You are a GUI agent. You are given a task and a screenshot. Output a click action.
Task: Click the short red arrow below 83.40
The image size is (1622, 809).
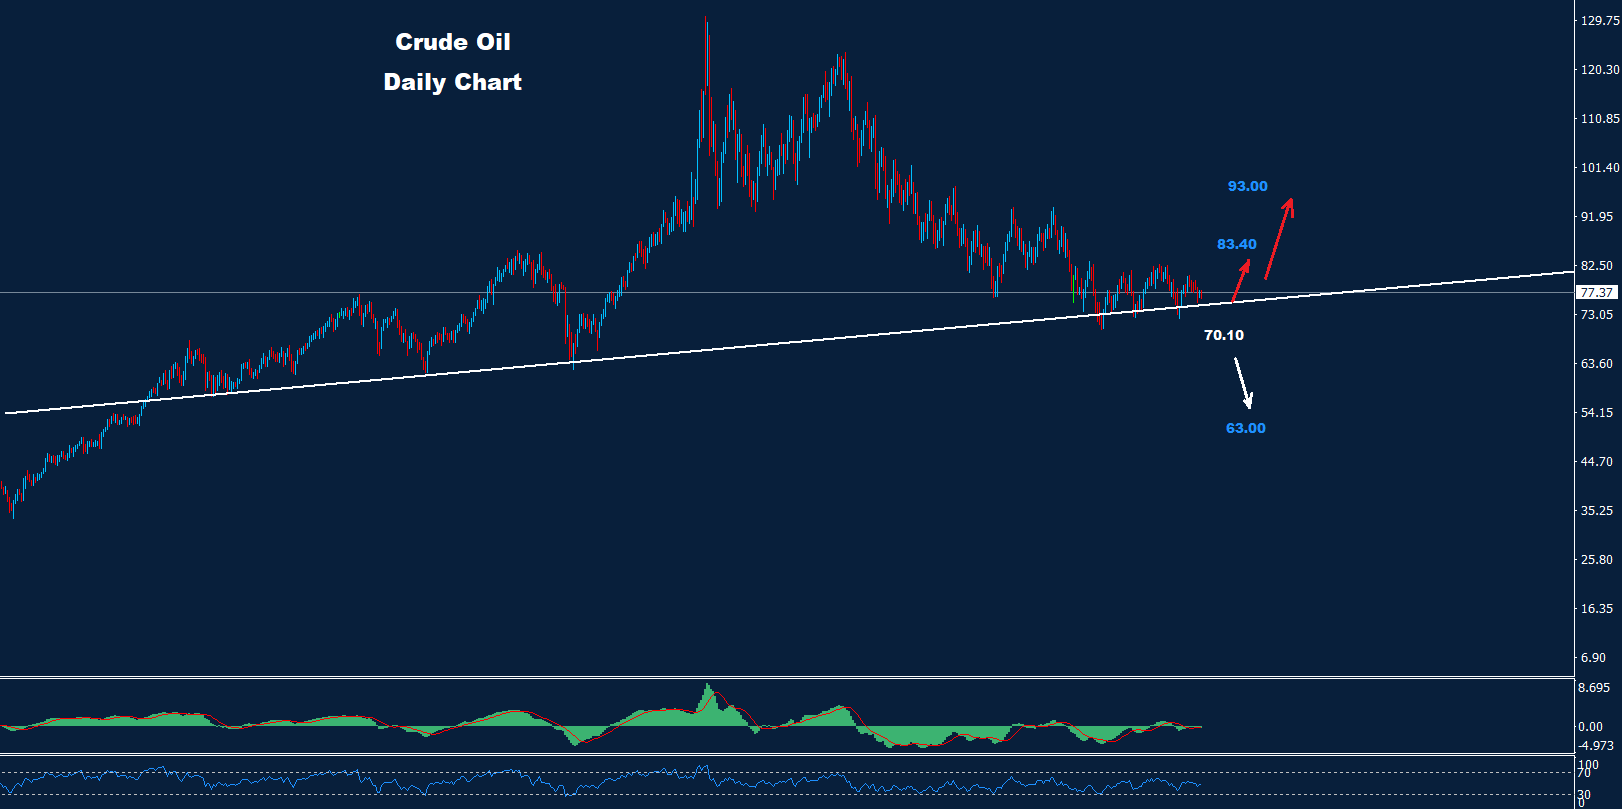click(1240, 281)
